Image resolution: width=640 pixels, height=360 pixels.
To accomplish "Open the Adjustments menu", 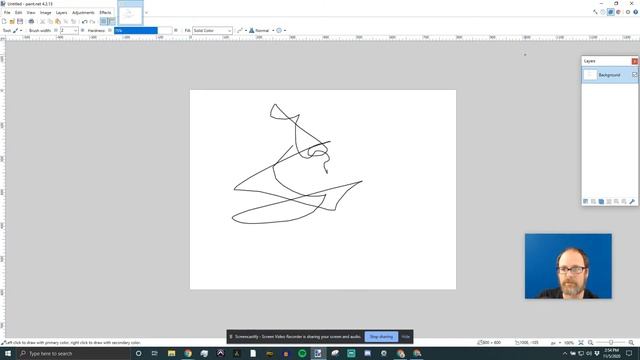I will (83, 13).
